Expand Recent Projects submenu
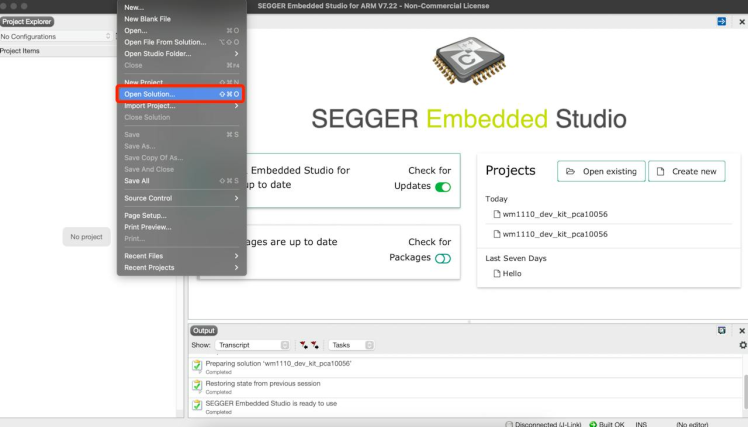The height and width of the screenshot is (427, 748). [181, 268]
